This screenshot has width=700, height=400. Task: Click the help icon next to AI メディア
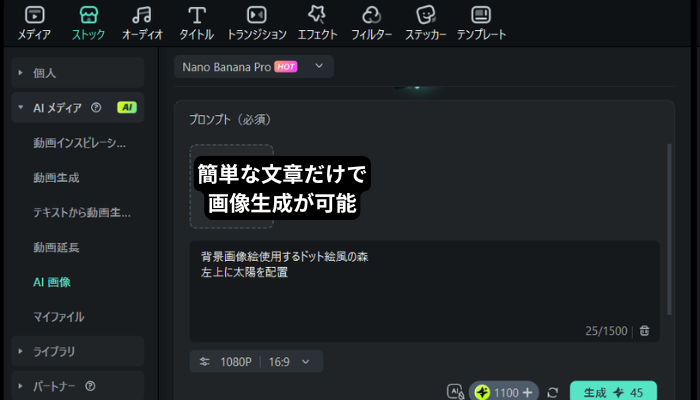pyautogui.click(x=96, y=108)
